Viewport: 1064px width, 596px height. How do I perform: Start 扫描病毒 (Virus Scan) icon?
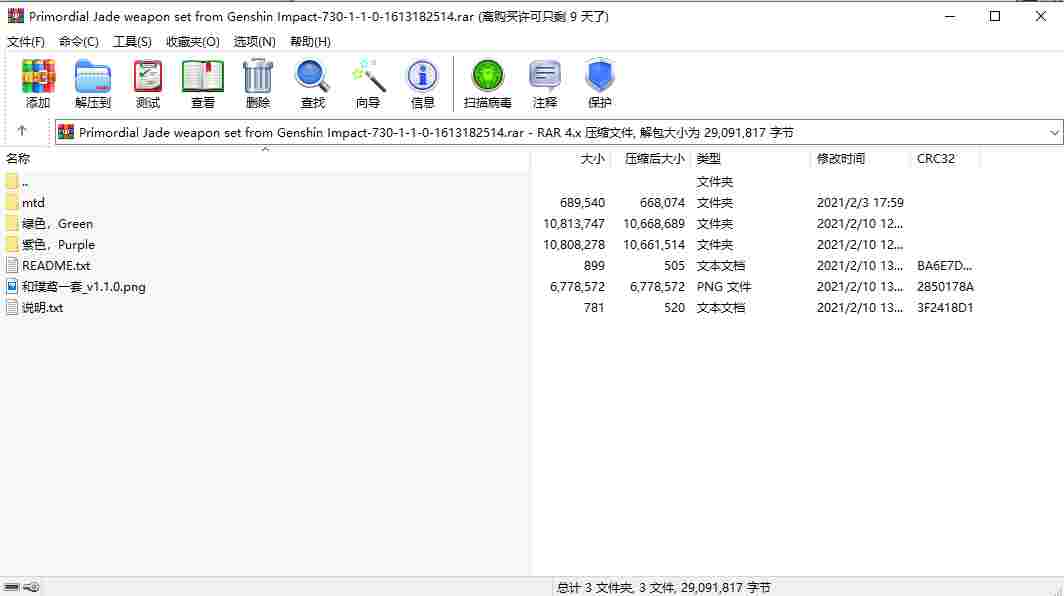tap(487, 76)
